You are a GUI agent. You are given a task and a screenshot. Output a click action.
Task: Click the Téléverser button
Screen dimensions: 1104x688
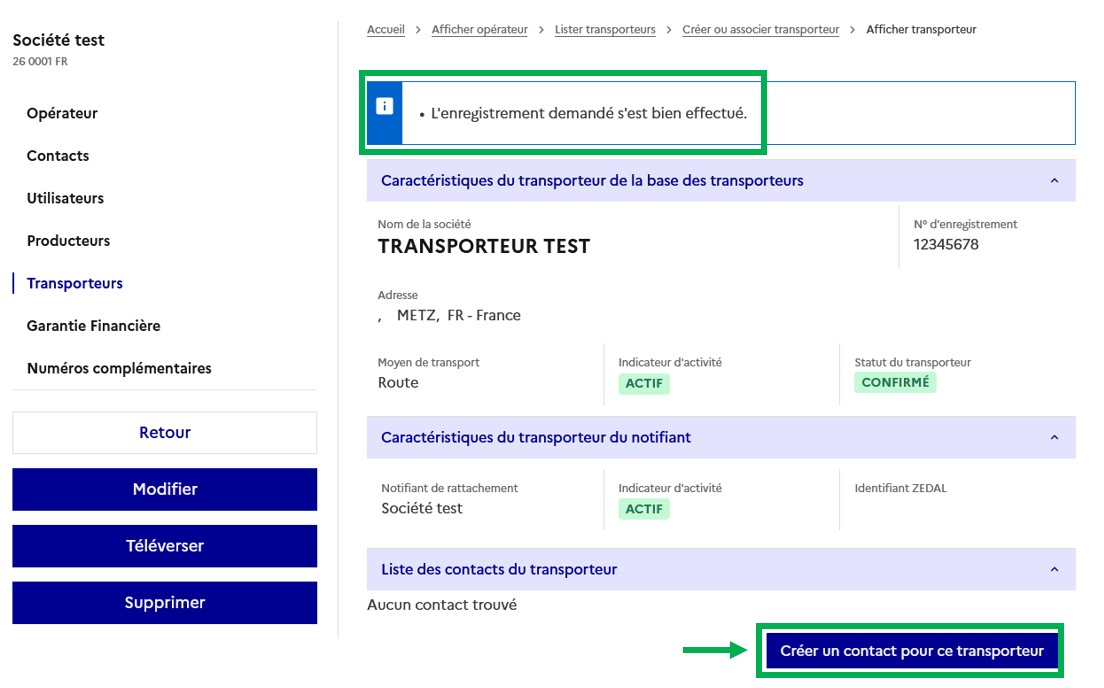[165, 546]
